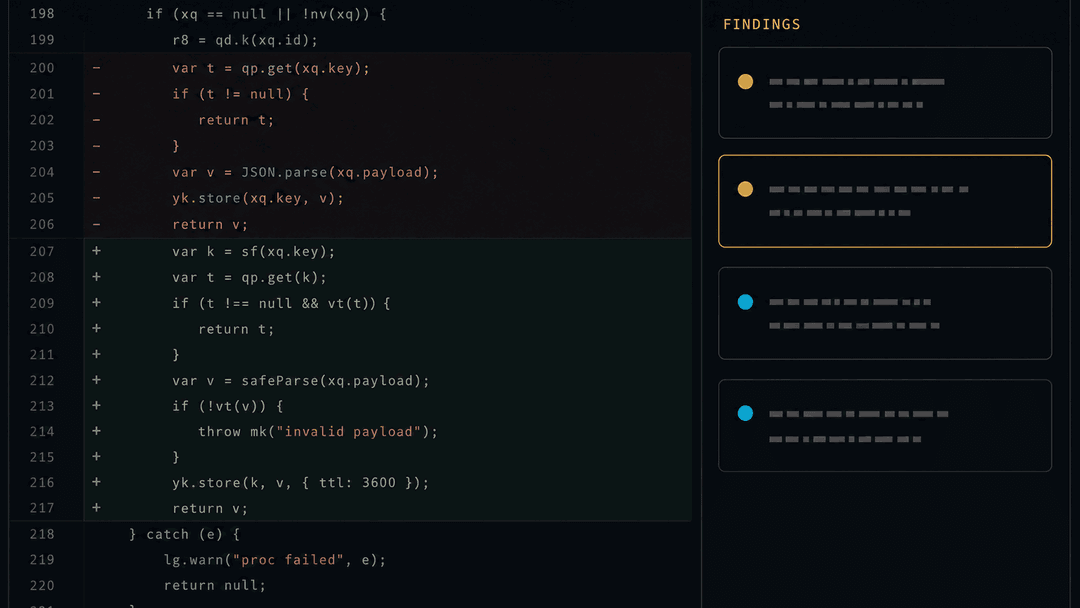Click yellow severity dot in highlighted finding
This screenshot has height=608, width=1080.
[x=745, y=189]
